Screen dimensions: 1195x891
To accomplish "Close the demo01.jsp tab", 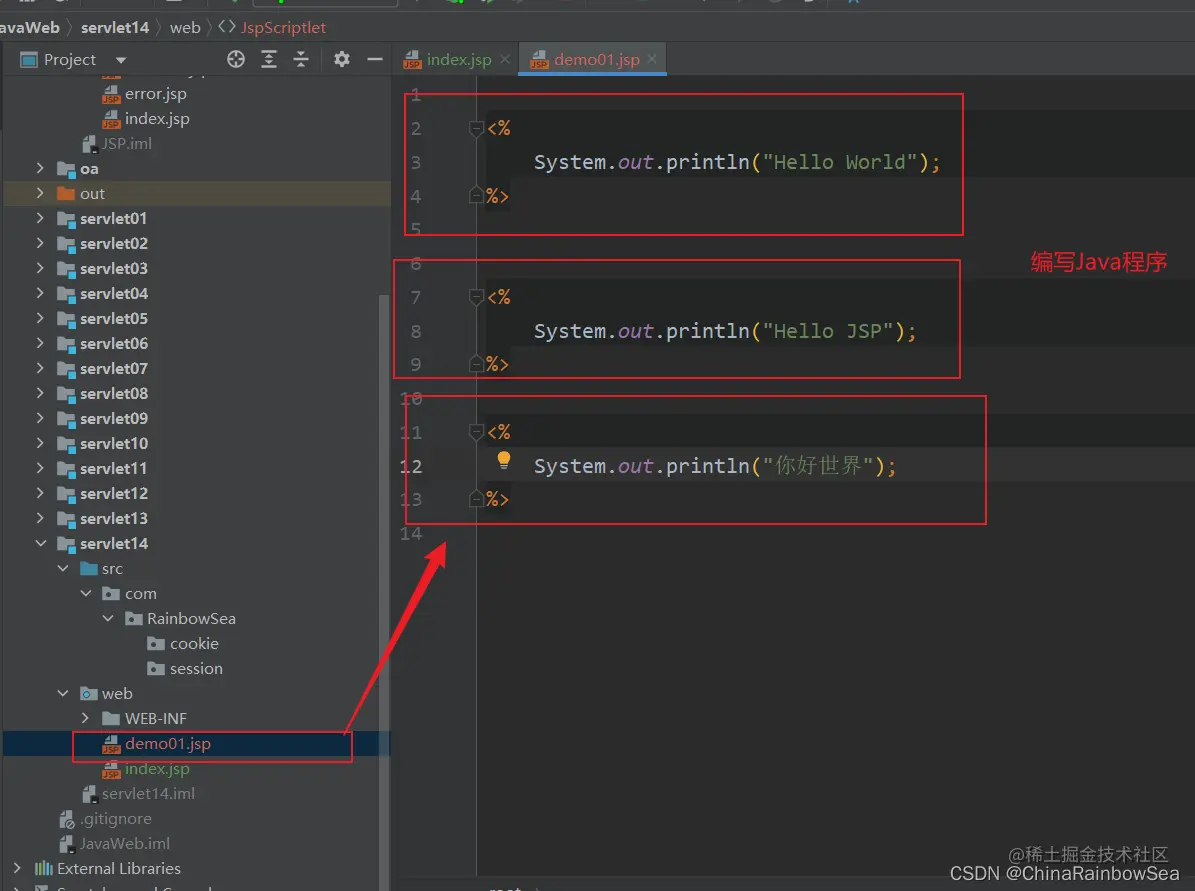I will point(652,59).
